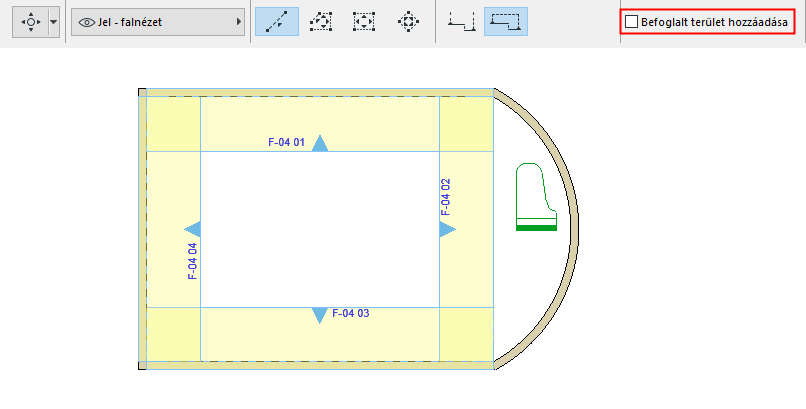This screenshot has height=409, width=806.
Task: Click the upward arrow marker of F-04 01
Action: click(x=320, y=143)
